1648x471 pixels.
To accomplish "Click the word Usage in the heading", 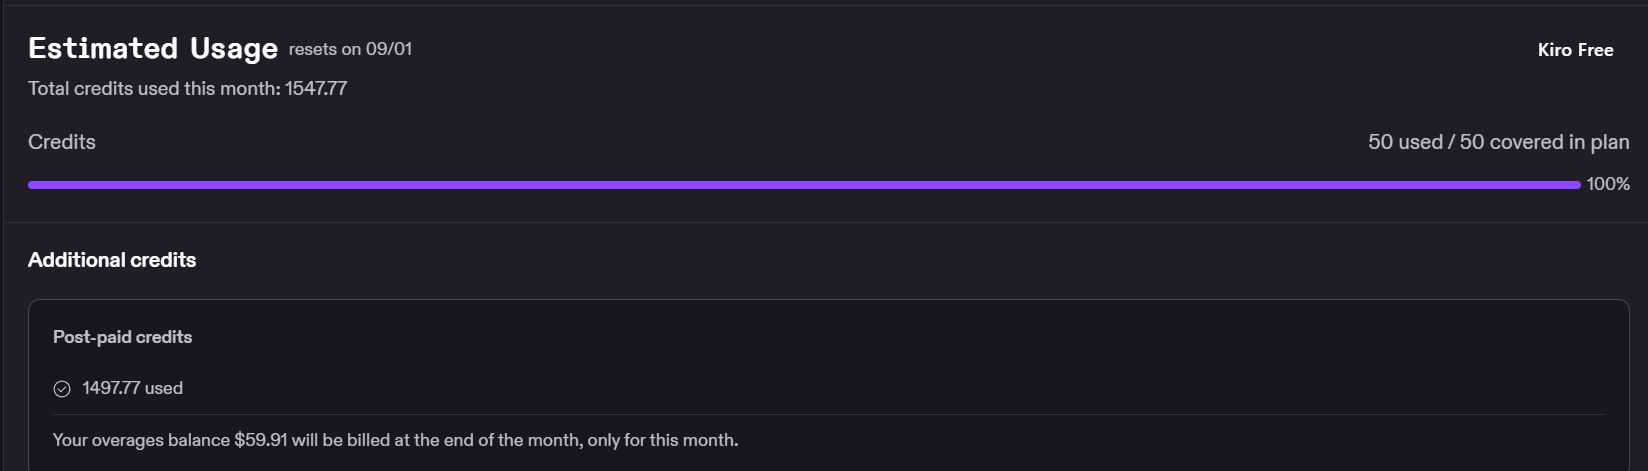I will pyautogui.click(x=234, y=48).
